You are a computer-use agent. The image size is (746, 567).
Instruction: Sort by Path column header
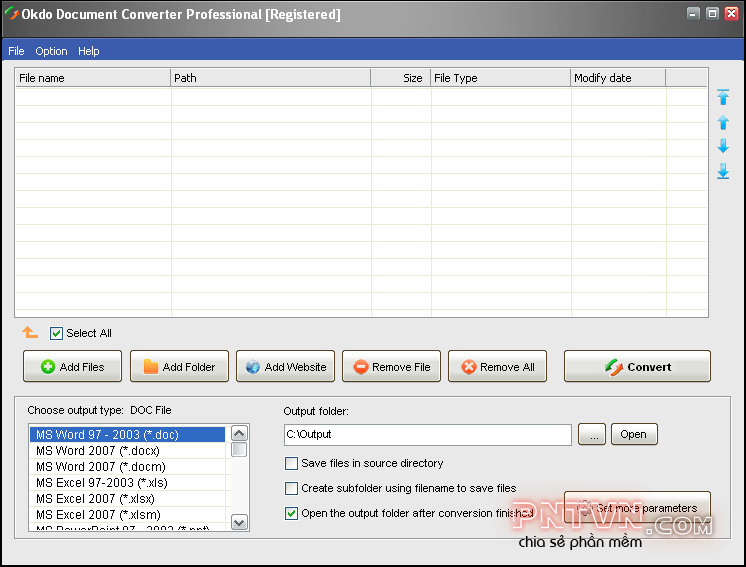pos(270,78)
